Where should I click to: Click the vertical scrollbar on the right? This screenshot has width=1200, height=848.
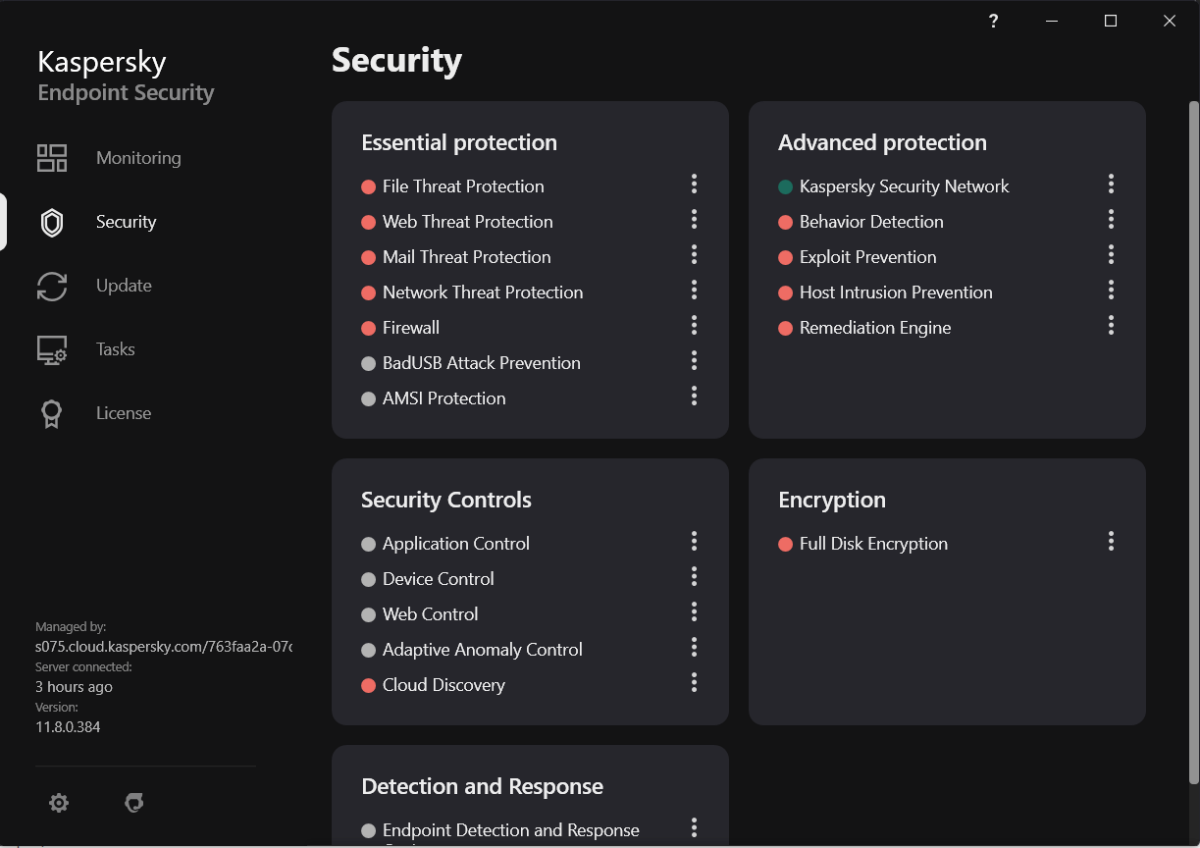pyautogui.click(x=1193, y=400)
